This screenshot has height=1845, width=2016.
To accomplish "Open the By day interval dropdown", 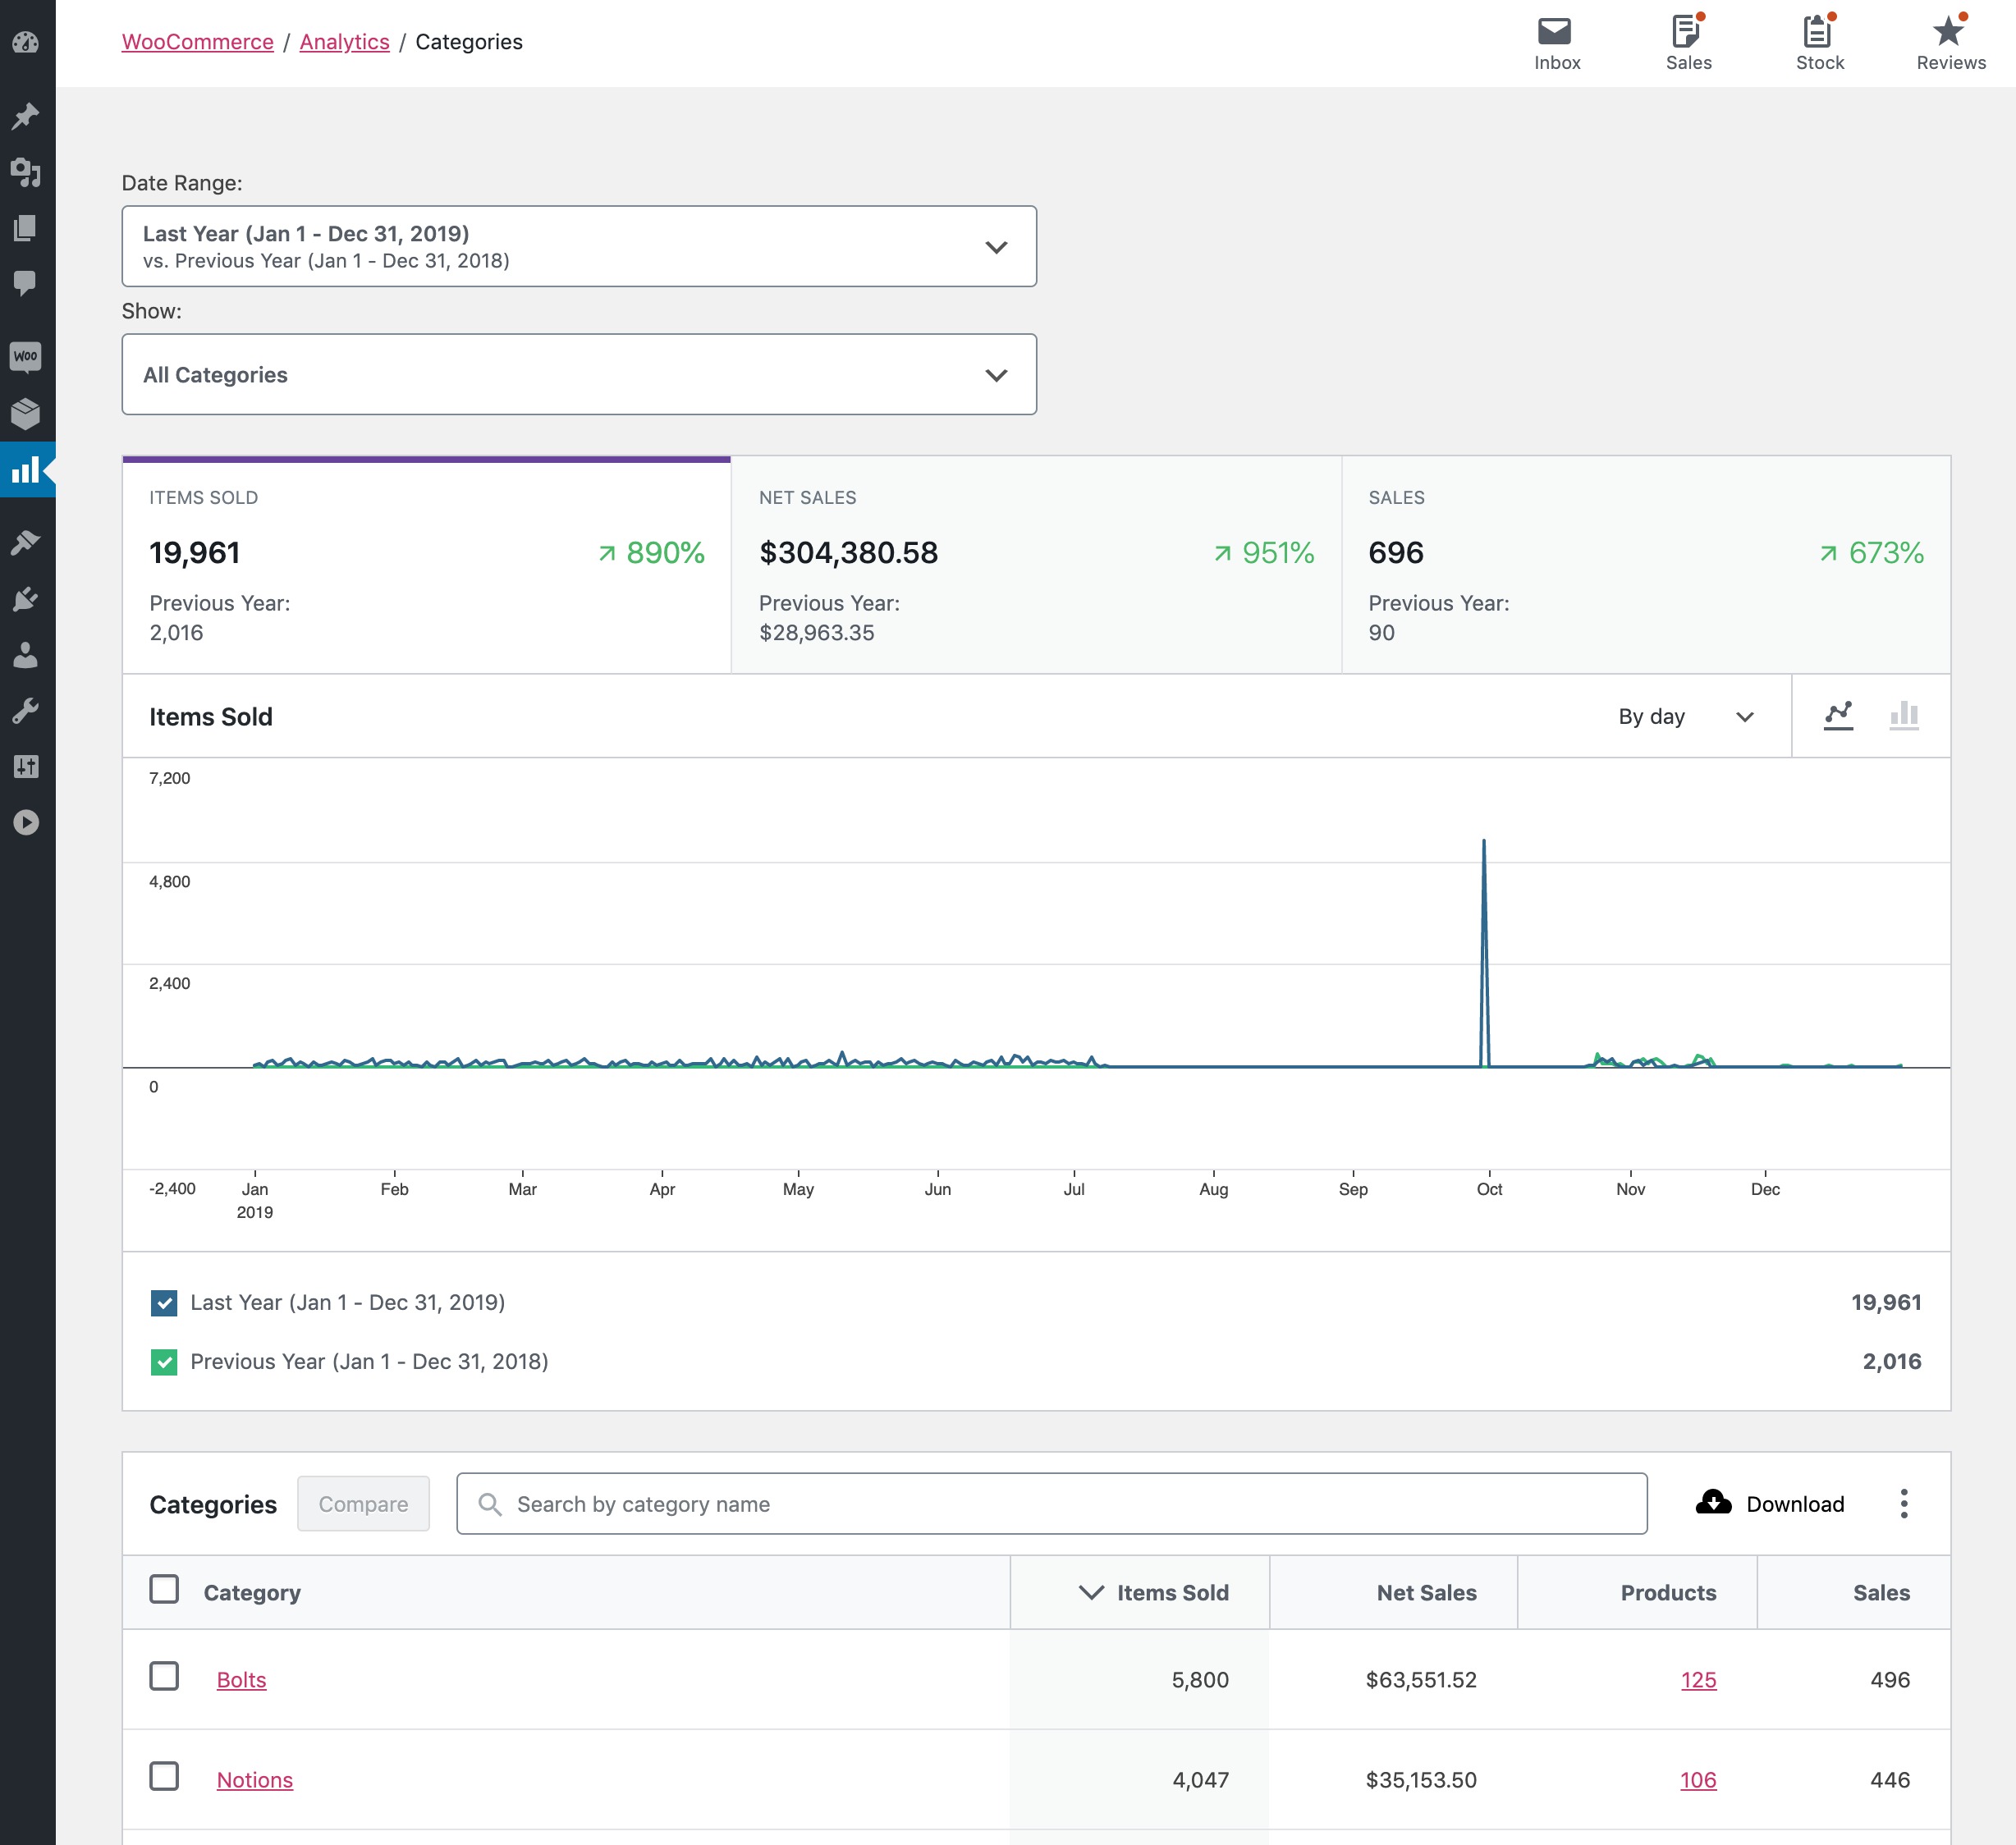I will [1686, 717].
